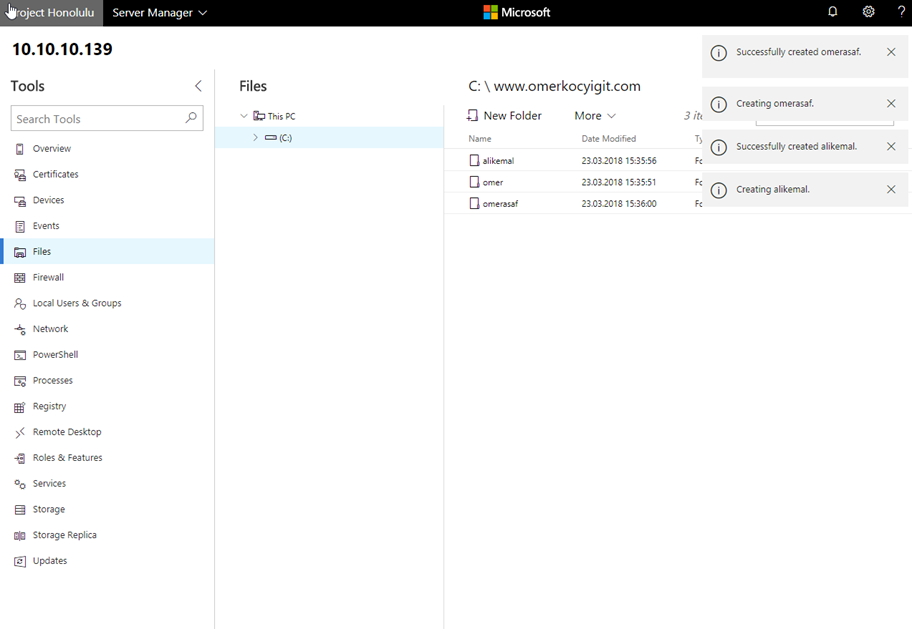Select the omerasaf folder name
Screen dimensions: 912x629
(x=500, y=204)
